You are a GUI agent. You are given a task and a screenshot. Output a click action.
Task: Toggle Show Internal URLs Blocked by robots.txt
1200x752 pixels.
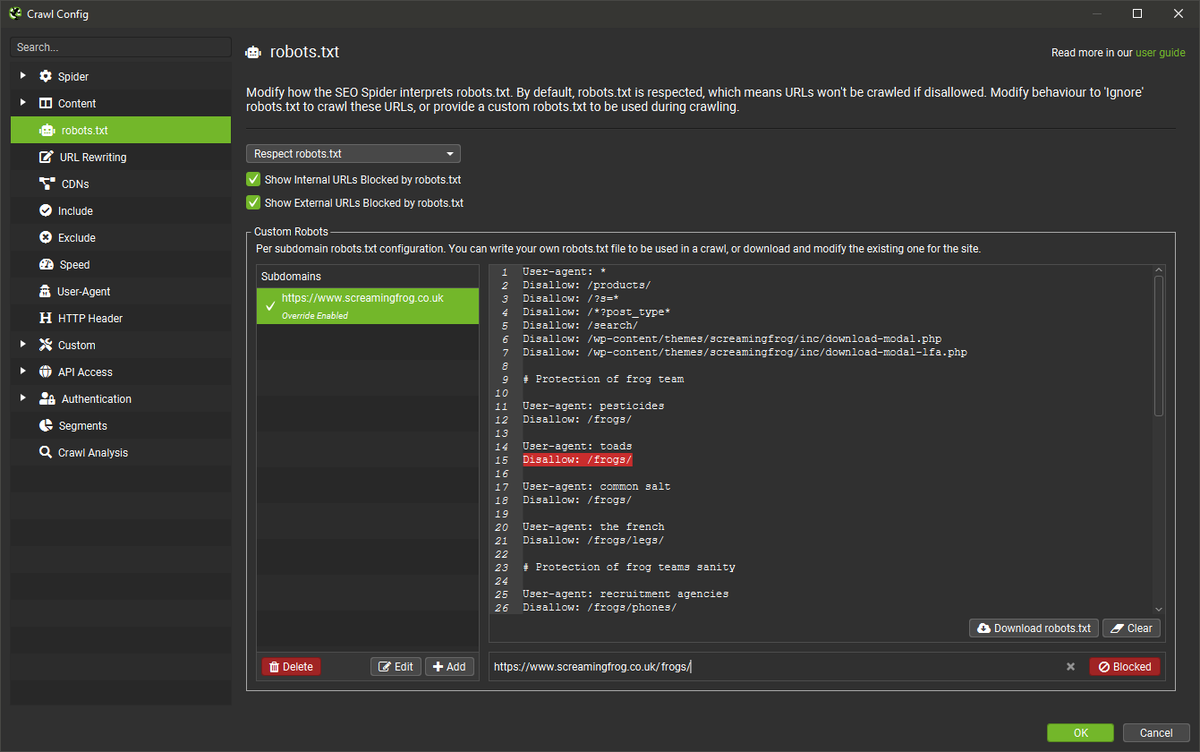click(253, 180)
